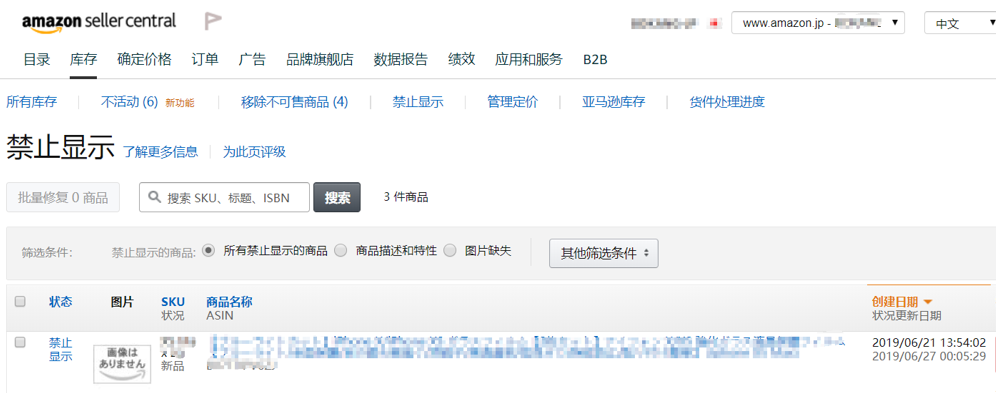The width and height of the screenshot is (999, 393).
Task: Open the 数据报告 menu
Action: [401, 60]
